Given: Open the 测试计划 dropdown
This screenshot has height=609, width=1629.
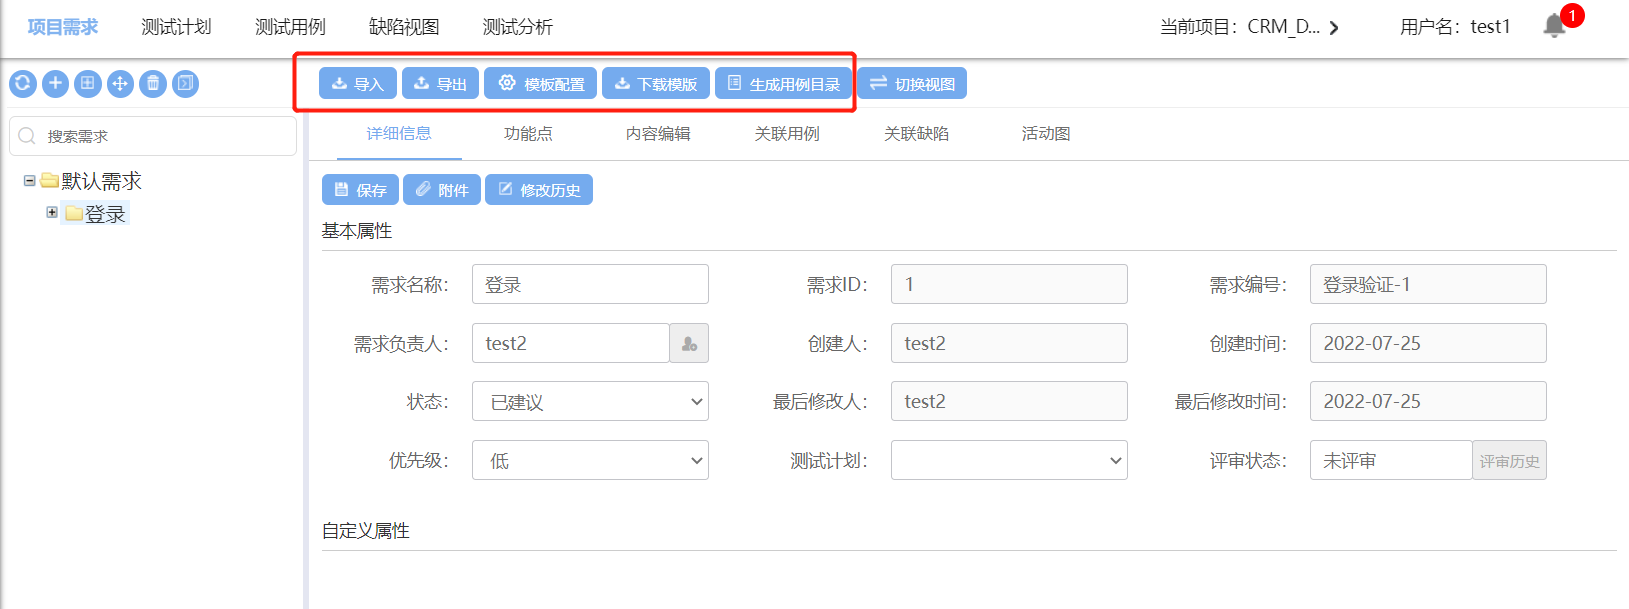Looking at the screenshot, I should (x=1009, y=461).
